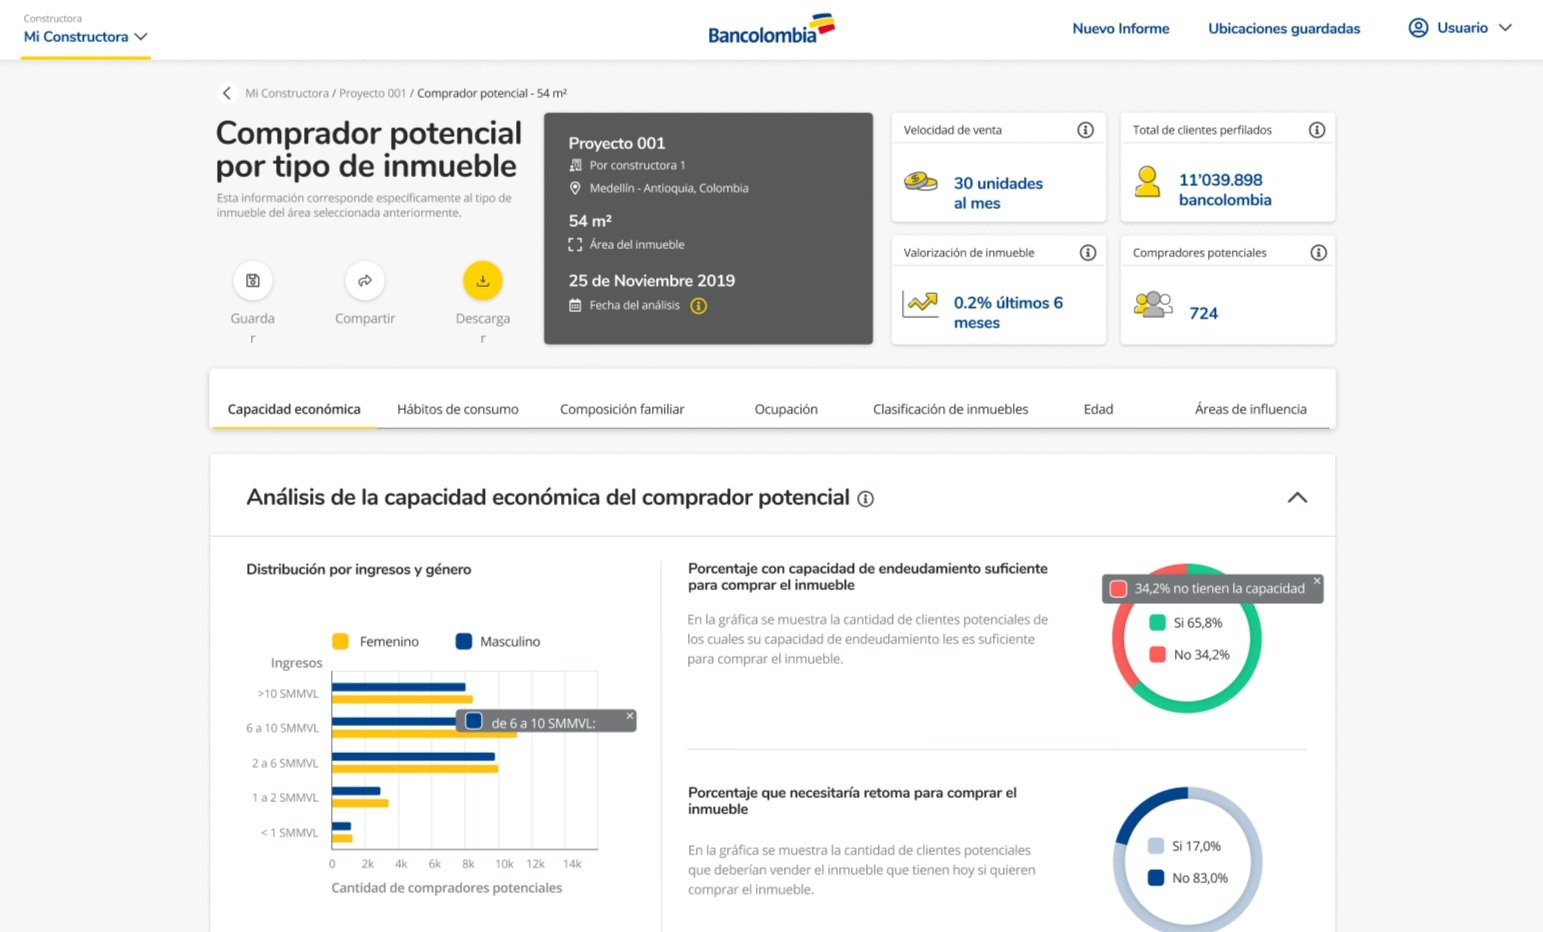
Task: Select the Capacidad económica tab
Action: pyautogui.click(x=294, y=409)
